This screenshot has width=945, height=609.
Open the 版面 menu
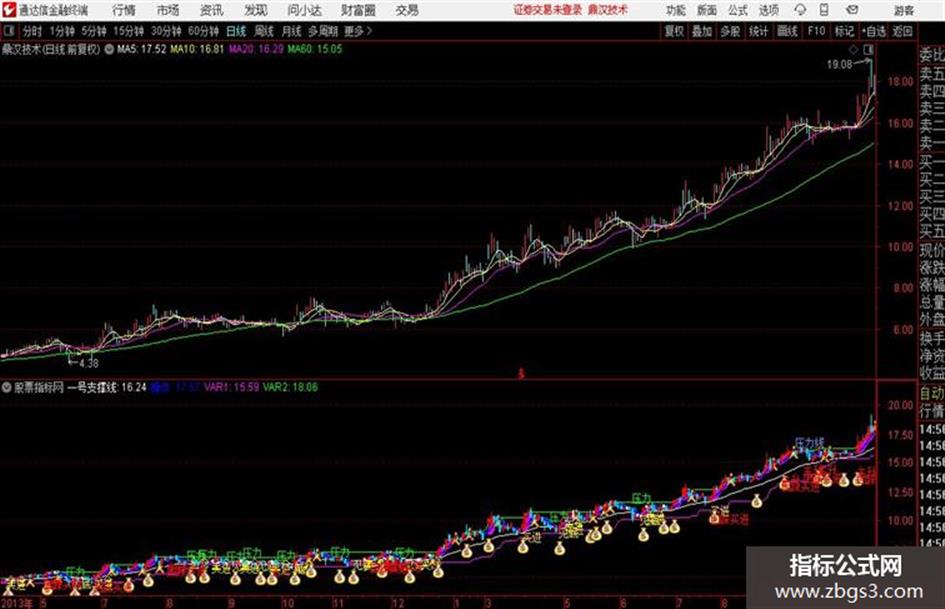(x=707, y=10)
